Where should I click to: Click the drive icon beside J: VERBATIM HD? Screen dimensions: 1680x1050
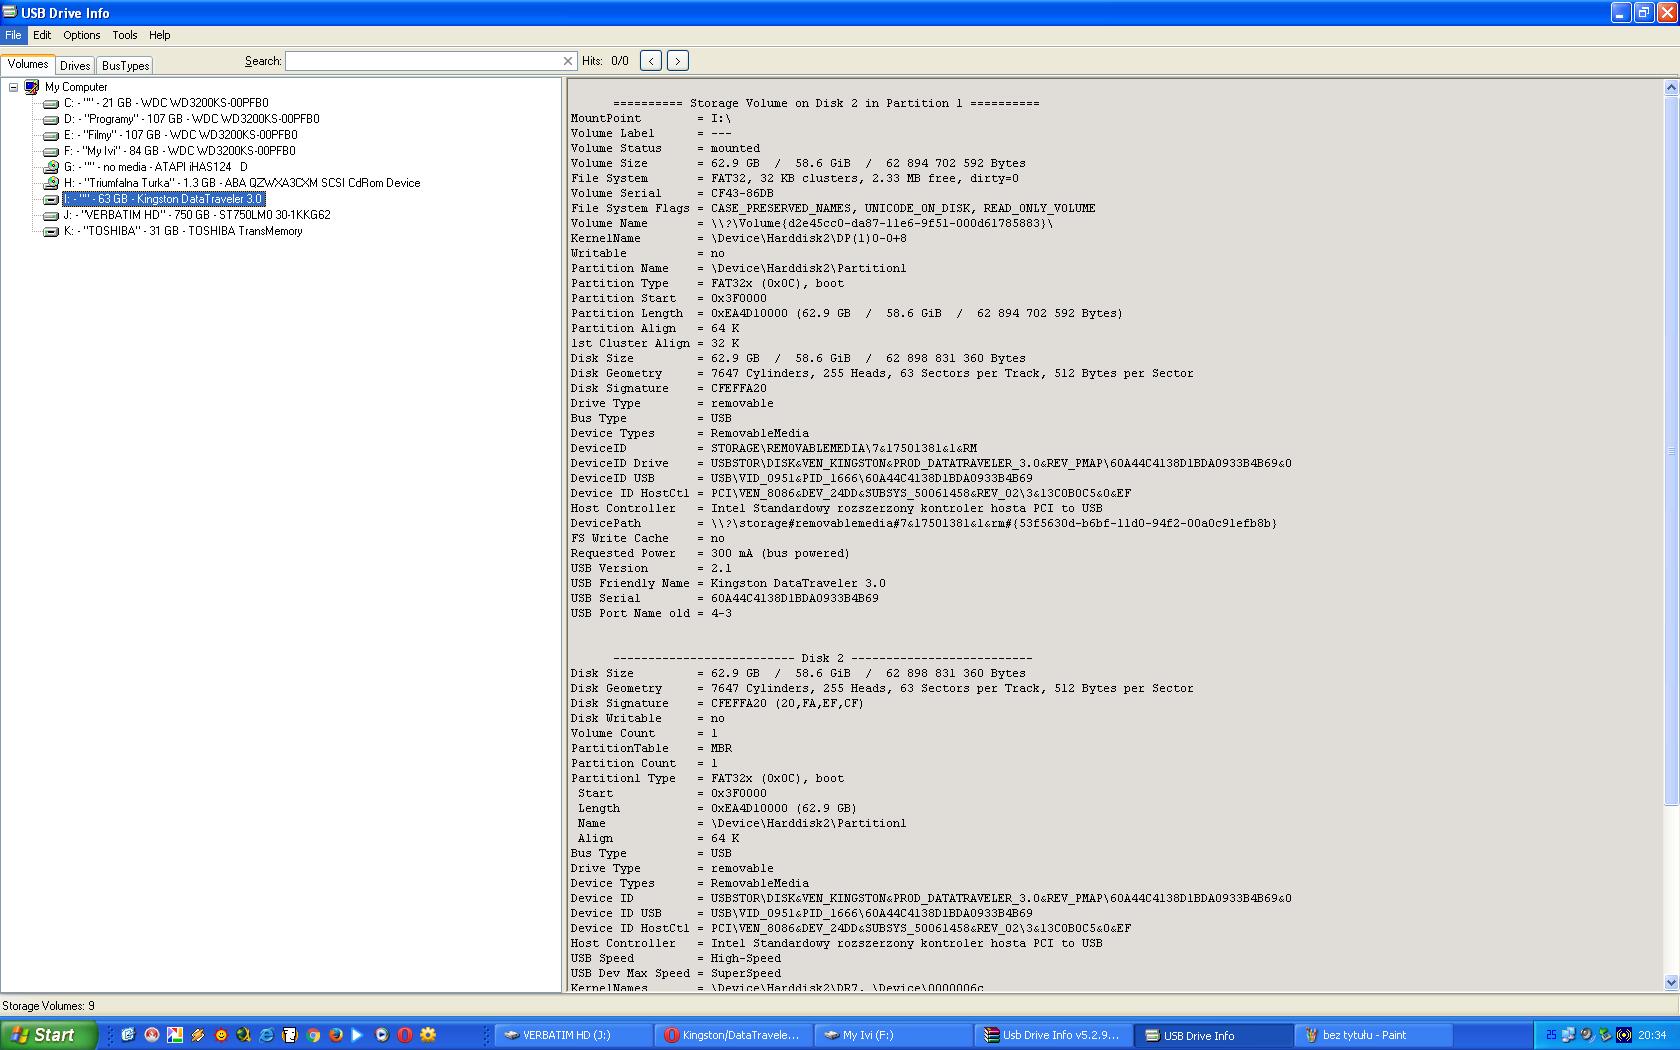(51, 216)
